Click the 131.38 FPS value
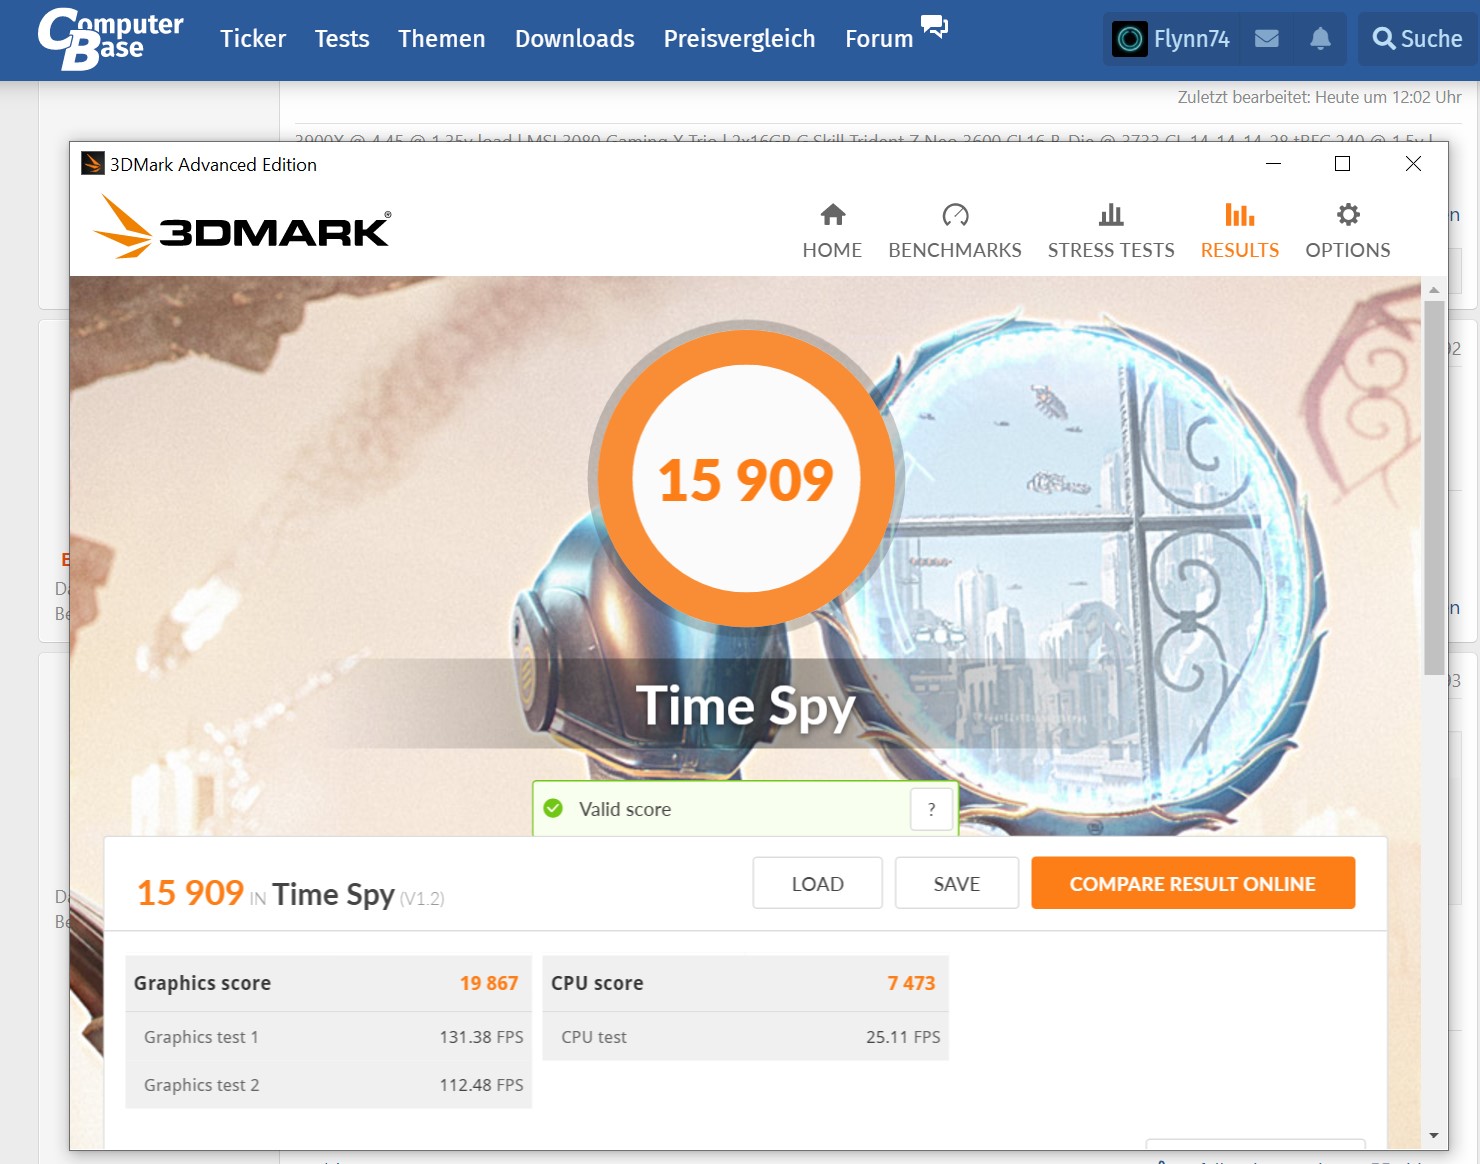 pyautogui.click(x=481, y=1037)
